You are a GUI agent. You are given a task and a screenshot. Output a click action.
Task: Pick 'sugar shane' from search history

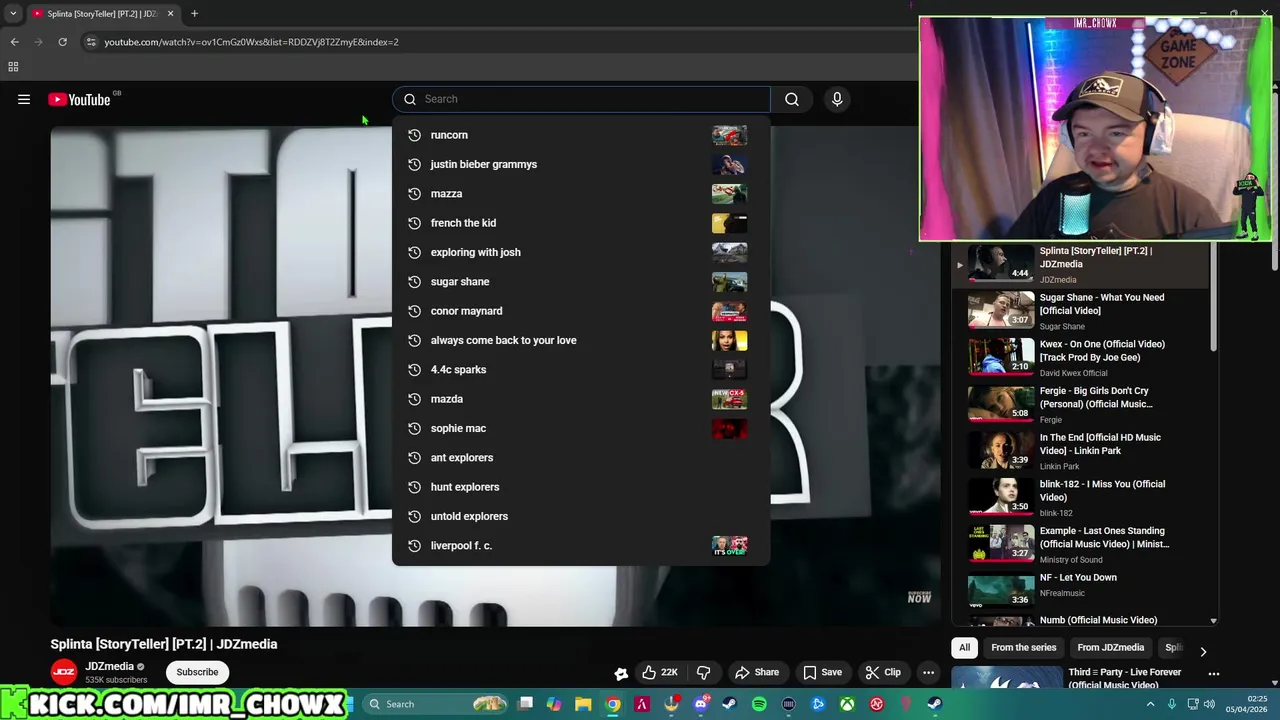(581, 281)
